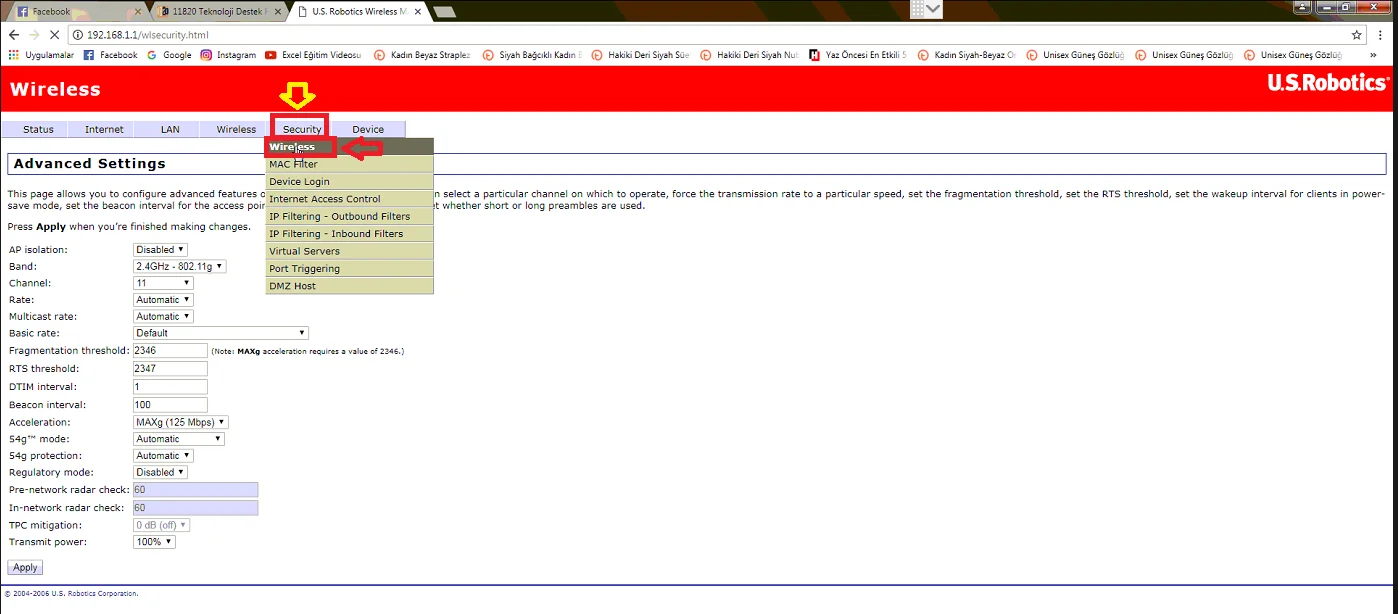Click the browser back arrow icon

pos(14,35)
